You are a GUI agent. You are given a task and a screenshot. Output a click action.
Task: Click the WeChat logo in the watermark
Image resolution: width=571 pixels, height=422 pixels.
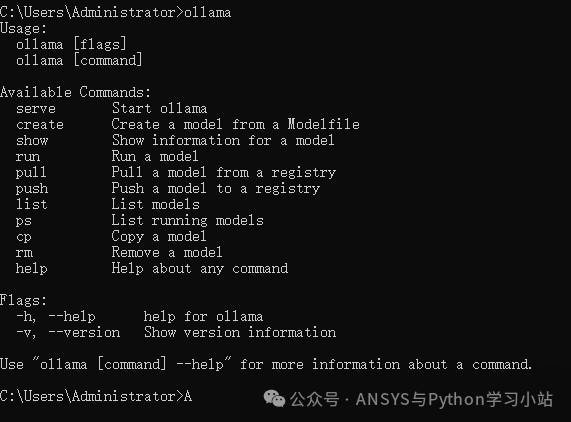(274, 398)
